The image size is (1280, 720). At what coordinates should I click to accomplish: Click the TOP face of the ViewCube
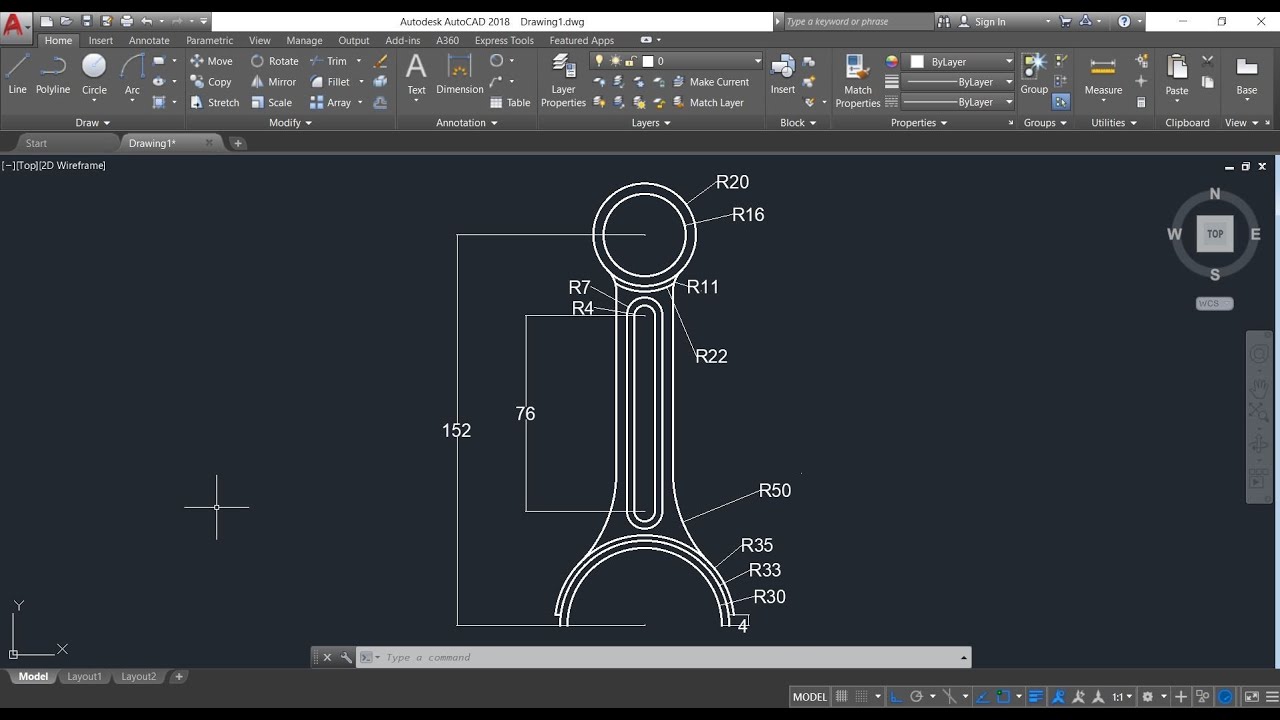pos(1215,234)
